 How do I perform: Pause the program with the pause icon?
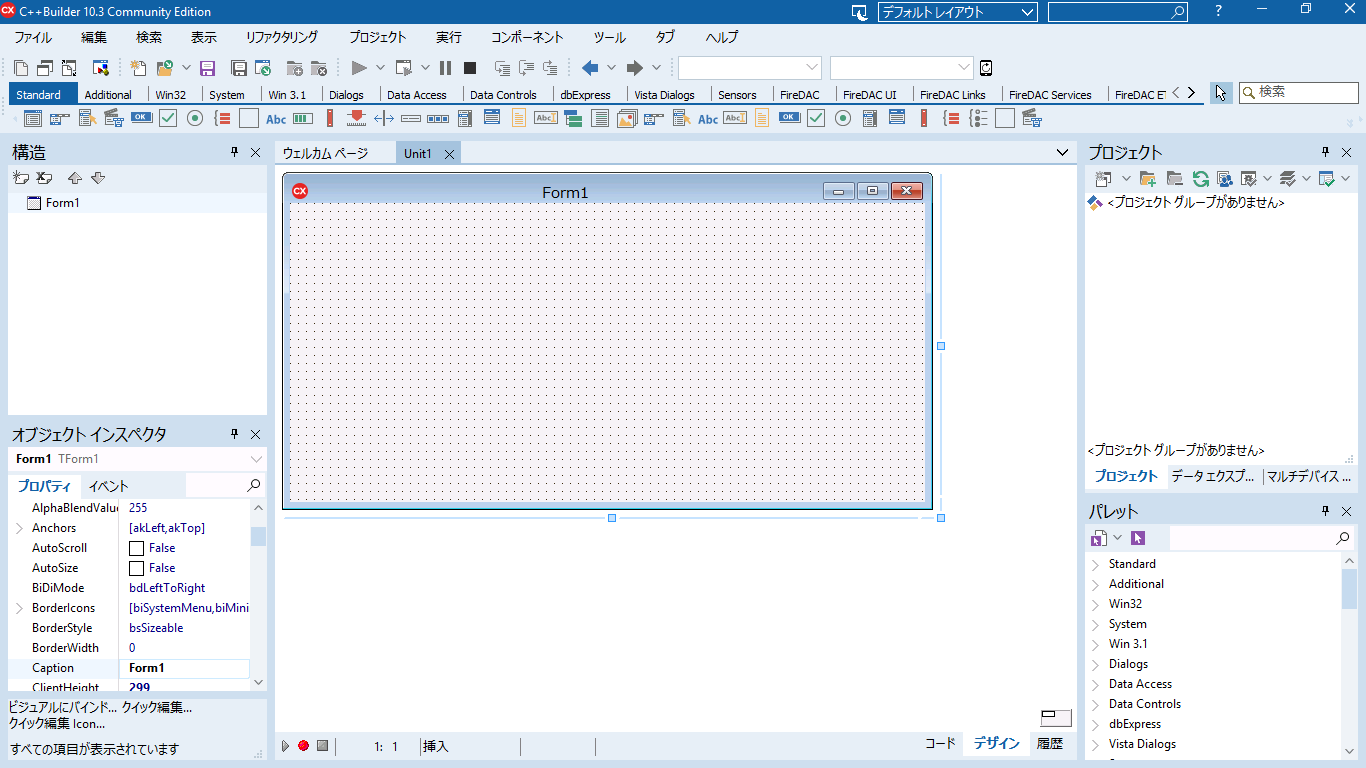445,68
